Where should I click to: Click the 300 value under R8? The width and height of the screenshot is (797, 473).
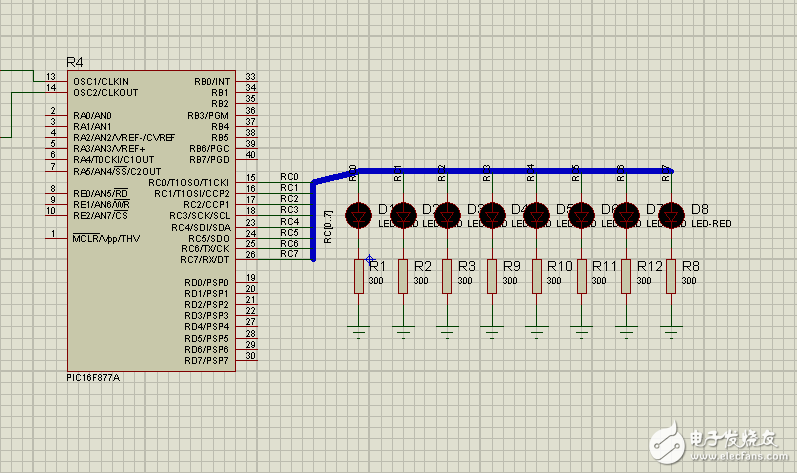689,280
